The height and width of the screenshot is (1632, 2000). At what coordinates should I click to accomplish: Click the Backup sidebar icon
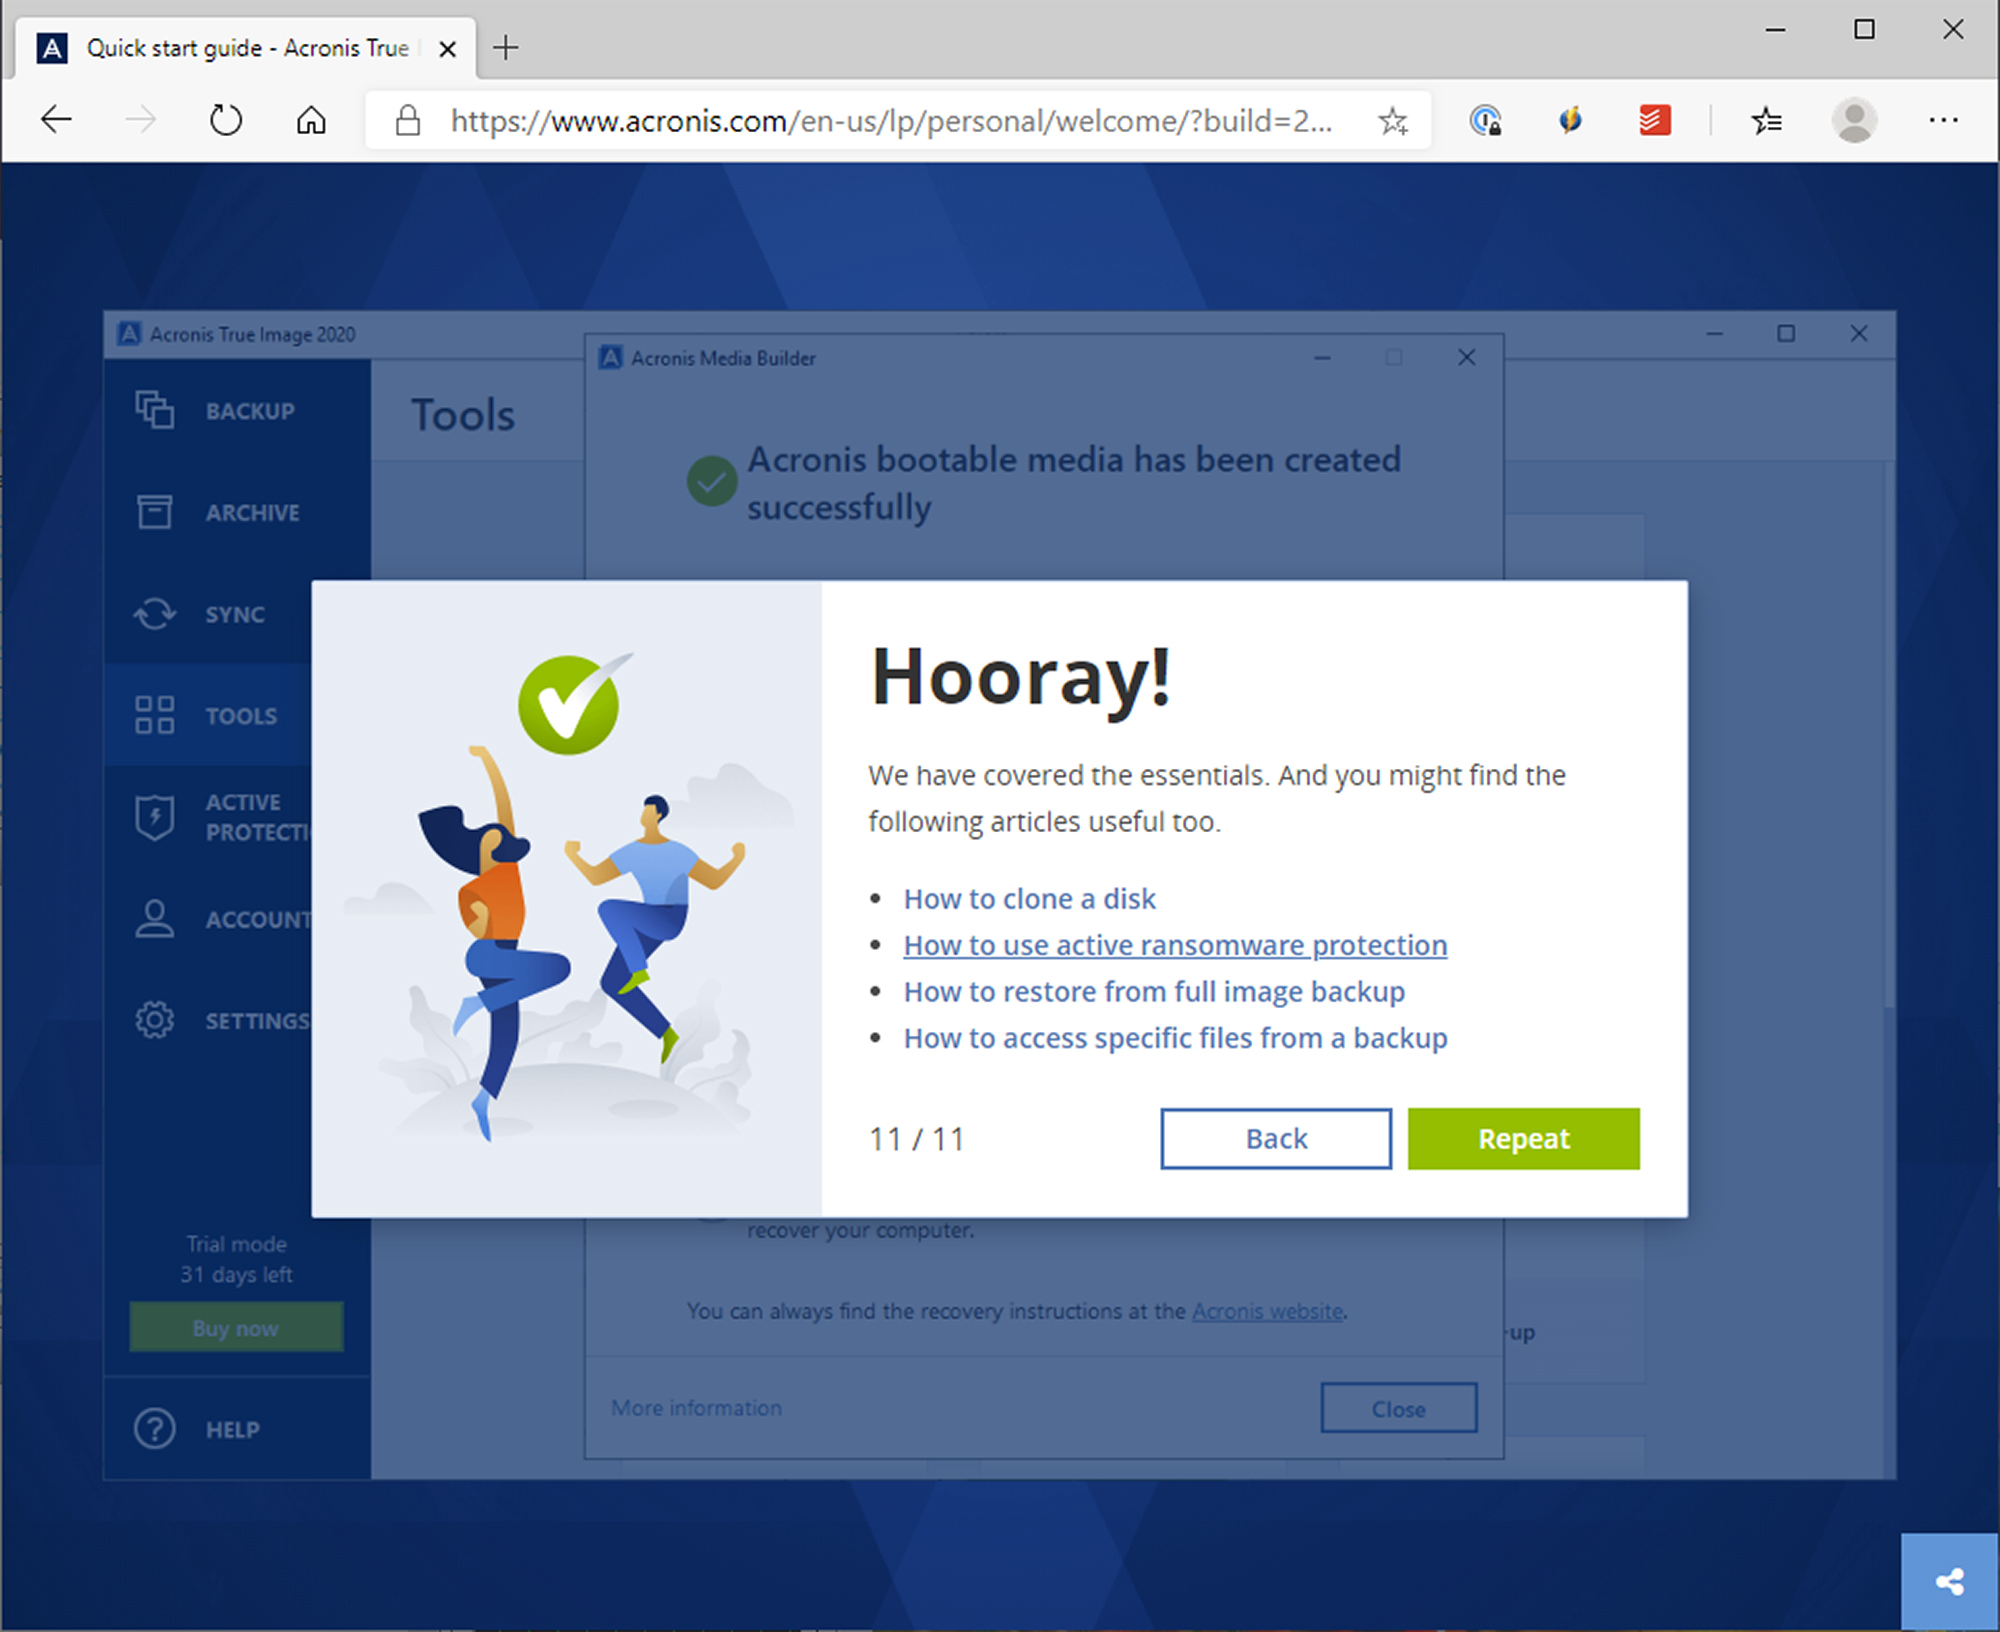pyautogui.click(x=155, y=410)
